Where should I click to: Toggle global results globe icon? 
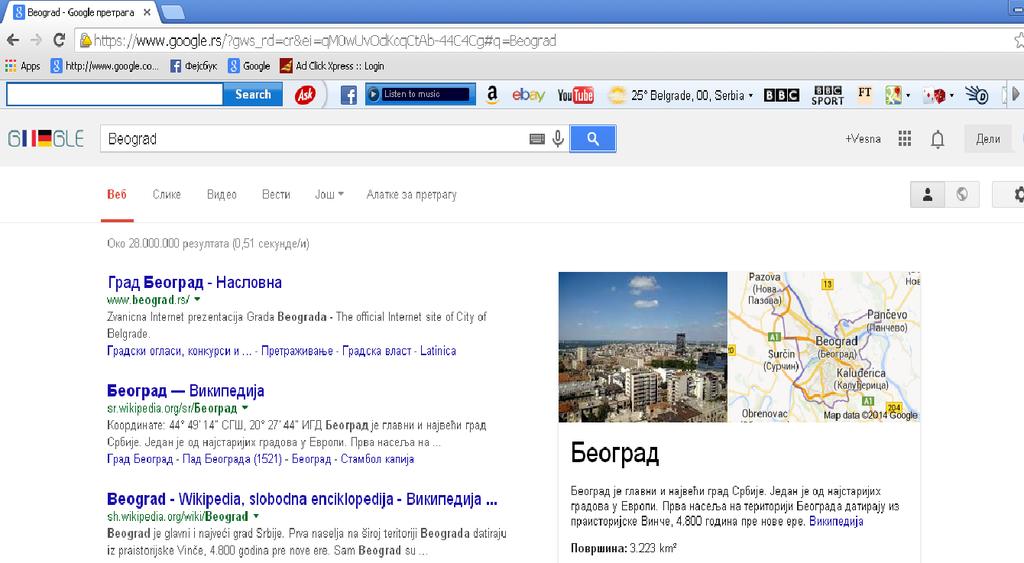coord(962,195)
